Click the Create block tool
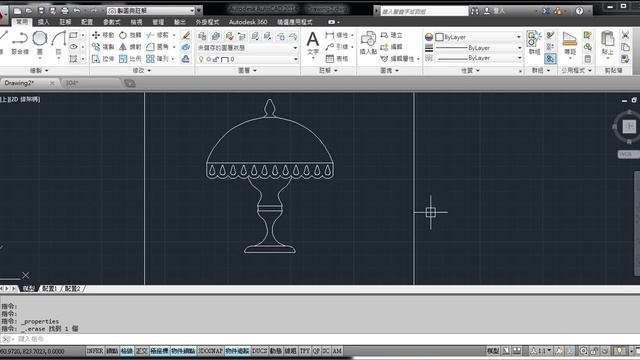The width and height of the screenshot is (640, 360). (391, 35)
